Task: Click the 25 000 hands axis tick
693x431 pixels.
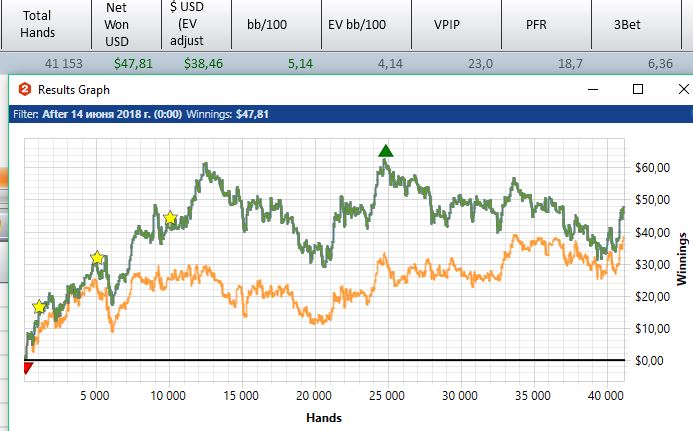Action: [387, 396]
